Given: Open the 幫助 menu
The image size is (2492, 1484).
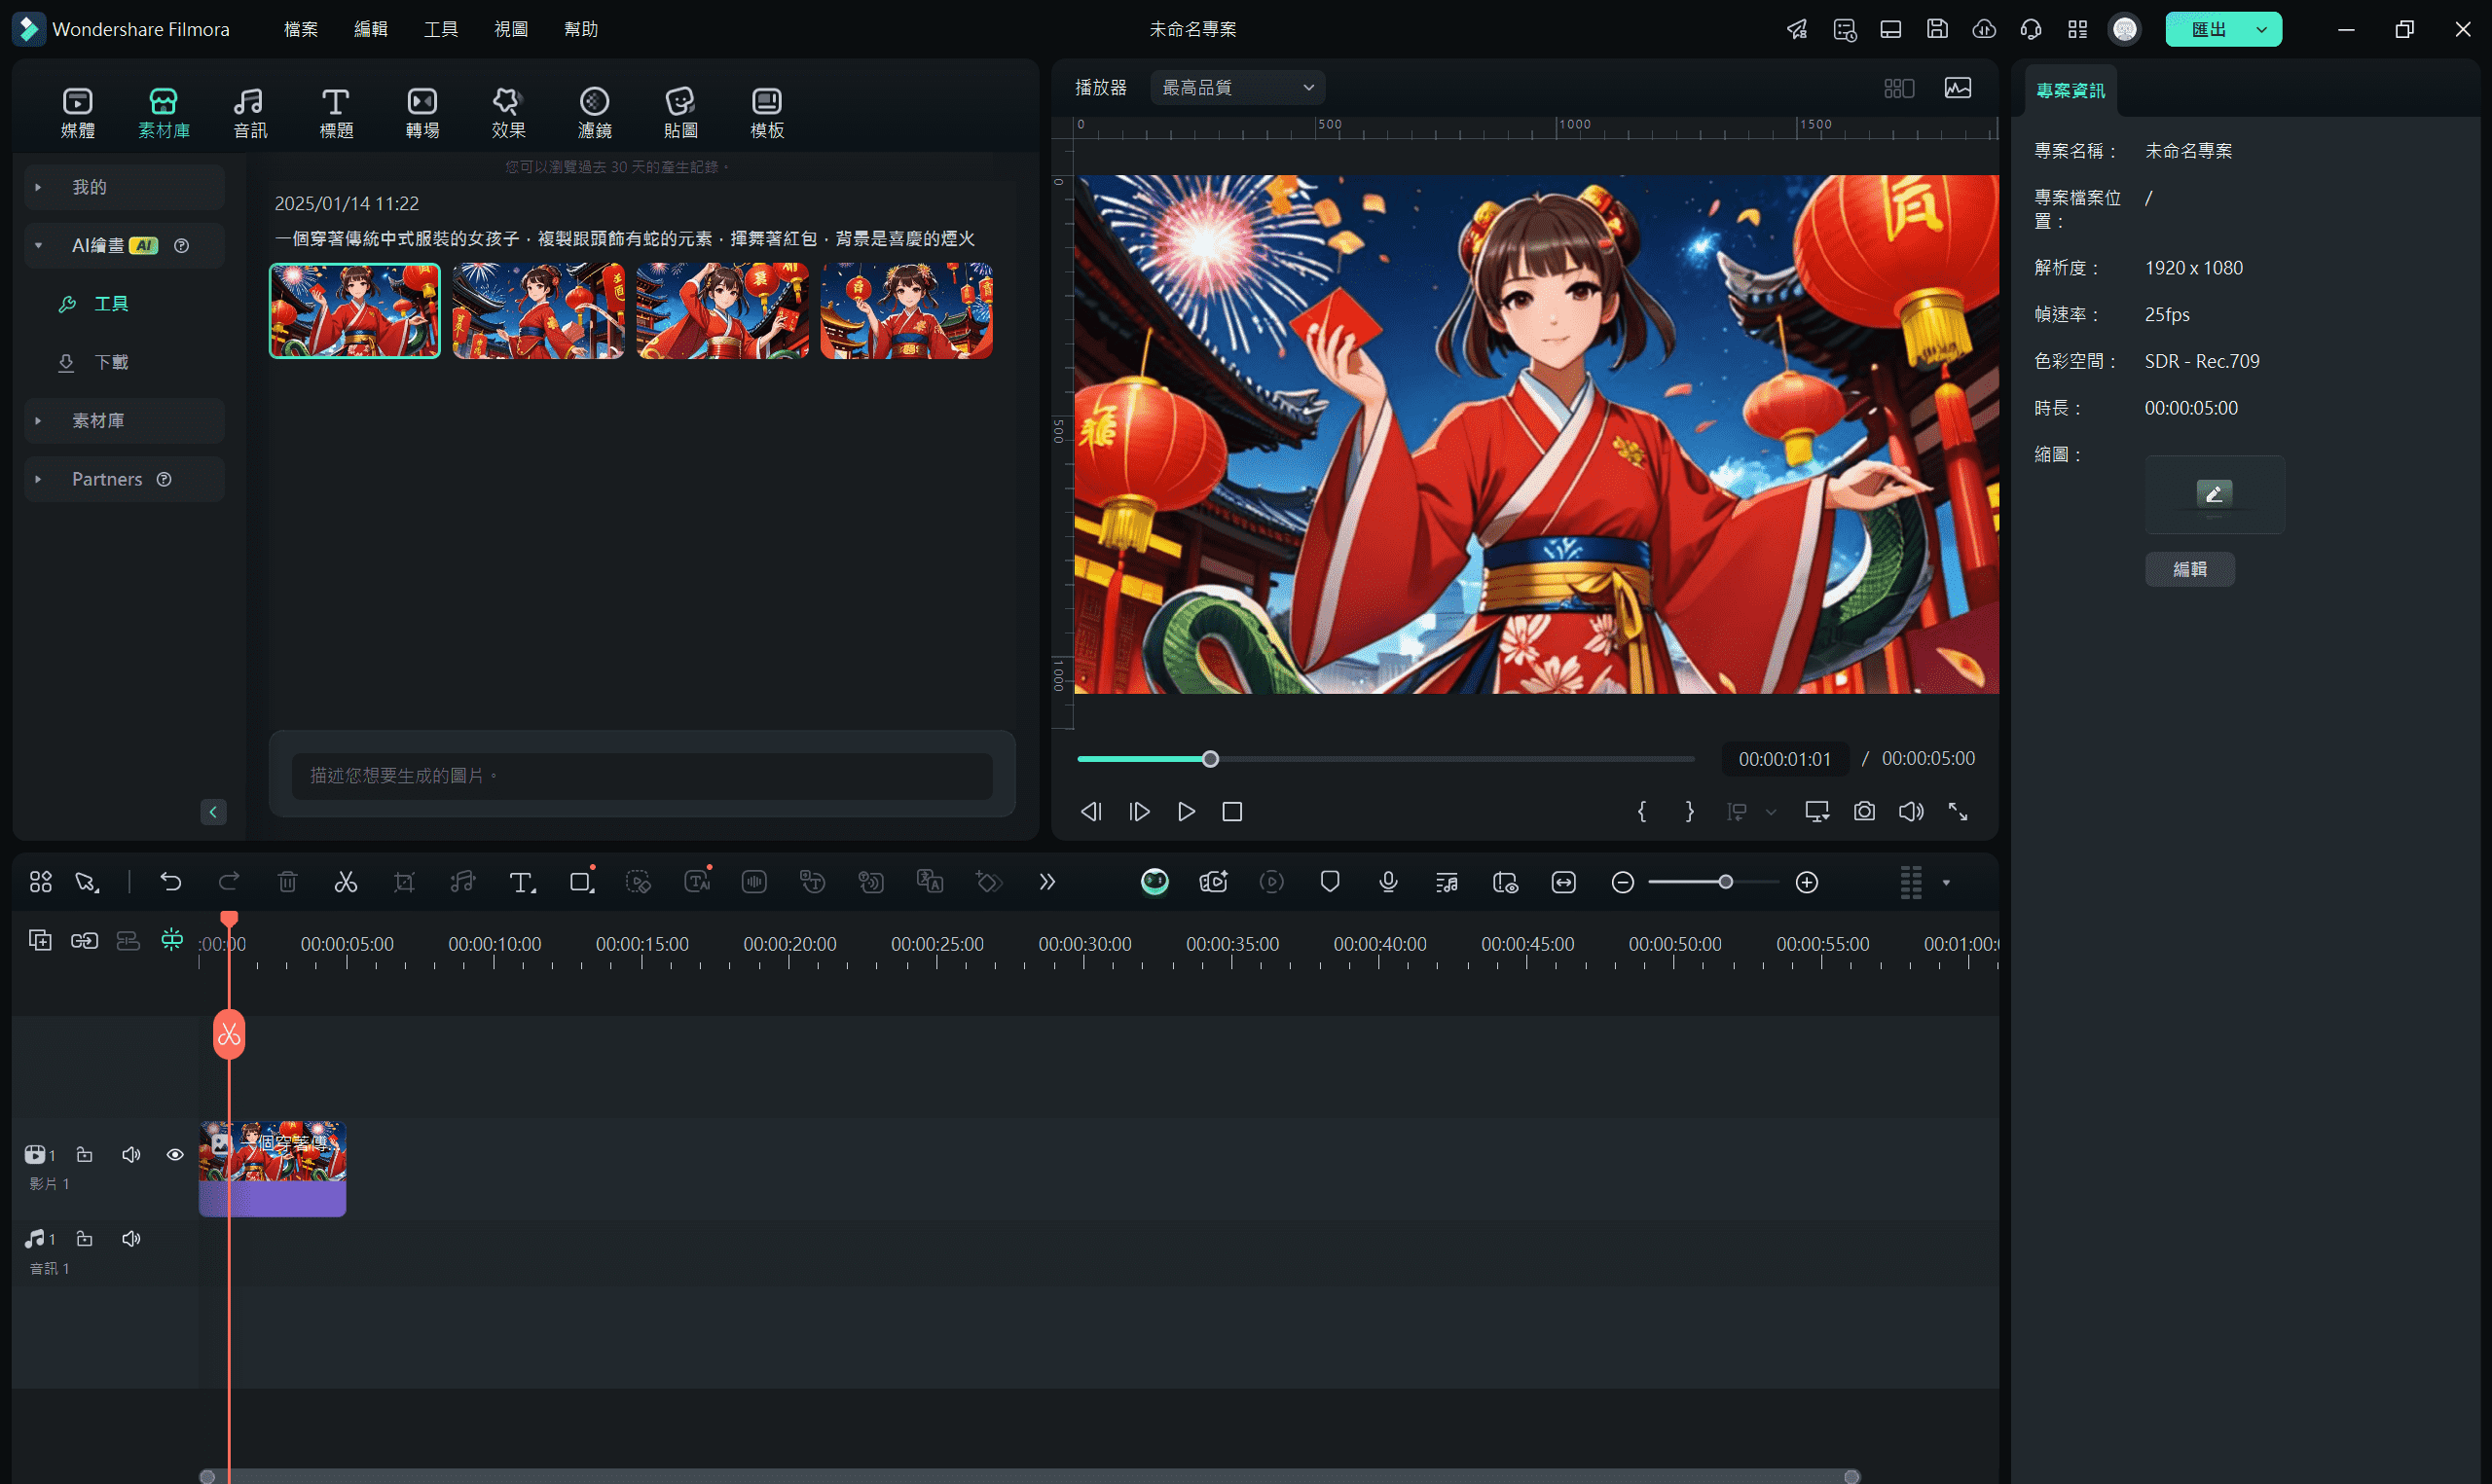Looking at the screenshot, I should pos(580,29).
